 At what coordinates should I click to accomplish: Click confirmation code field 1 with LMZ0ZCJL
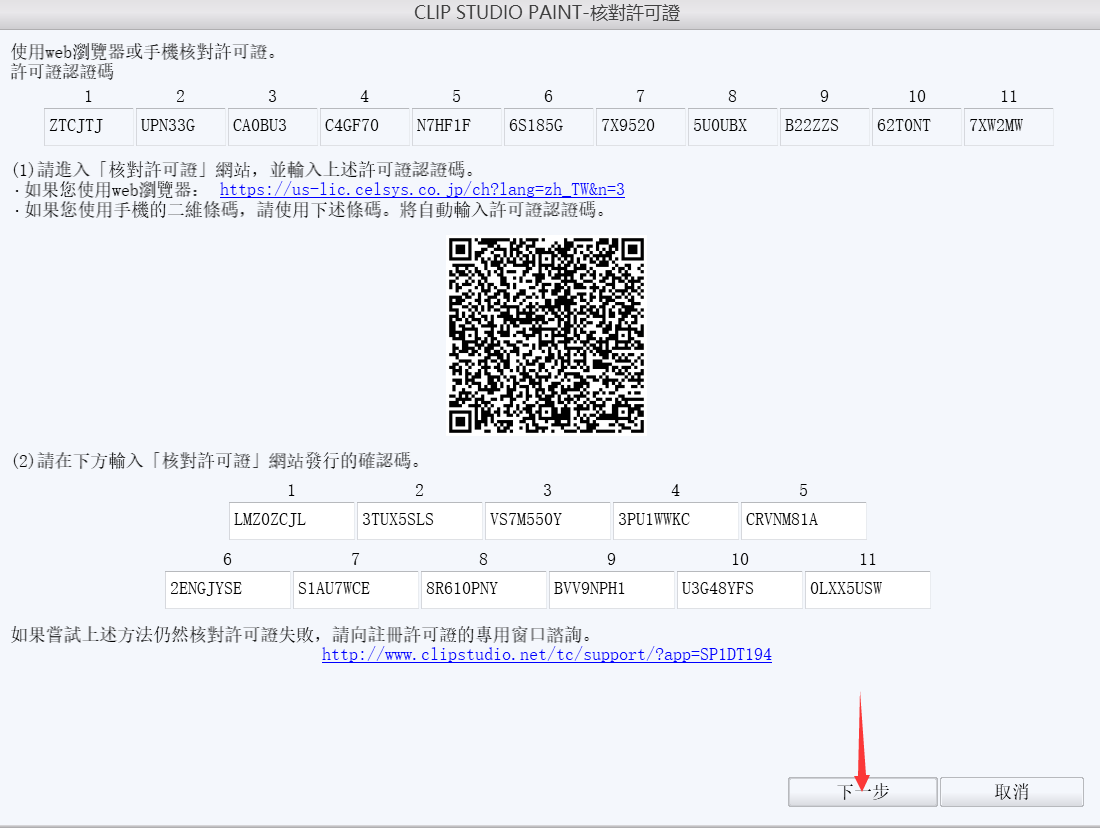point(292,520)
